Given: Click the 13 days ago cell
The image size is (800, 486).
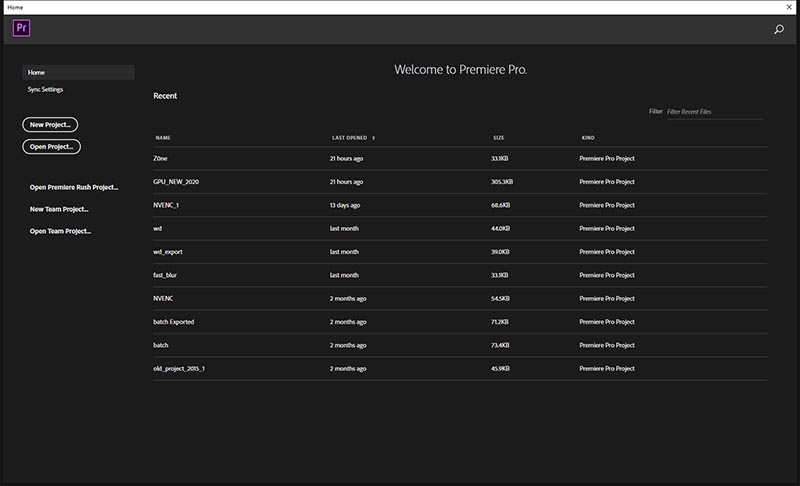Looking at the screenshot, I should pos(345,205).
